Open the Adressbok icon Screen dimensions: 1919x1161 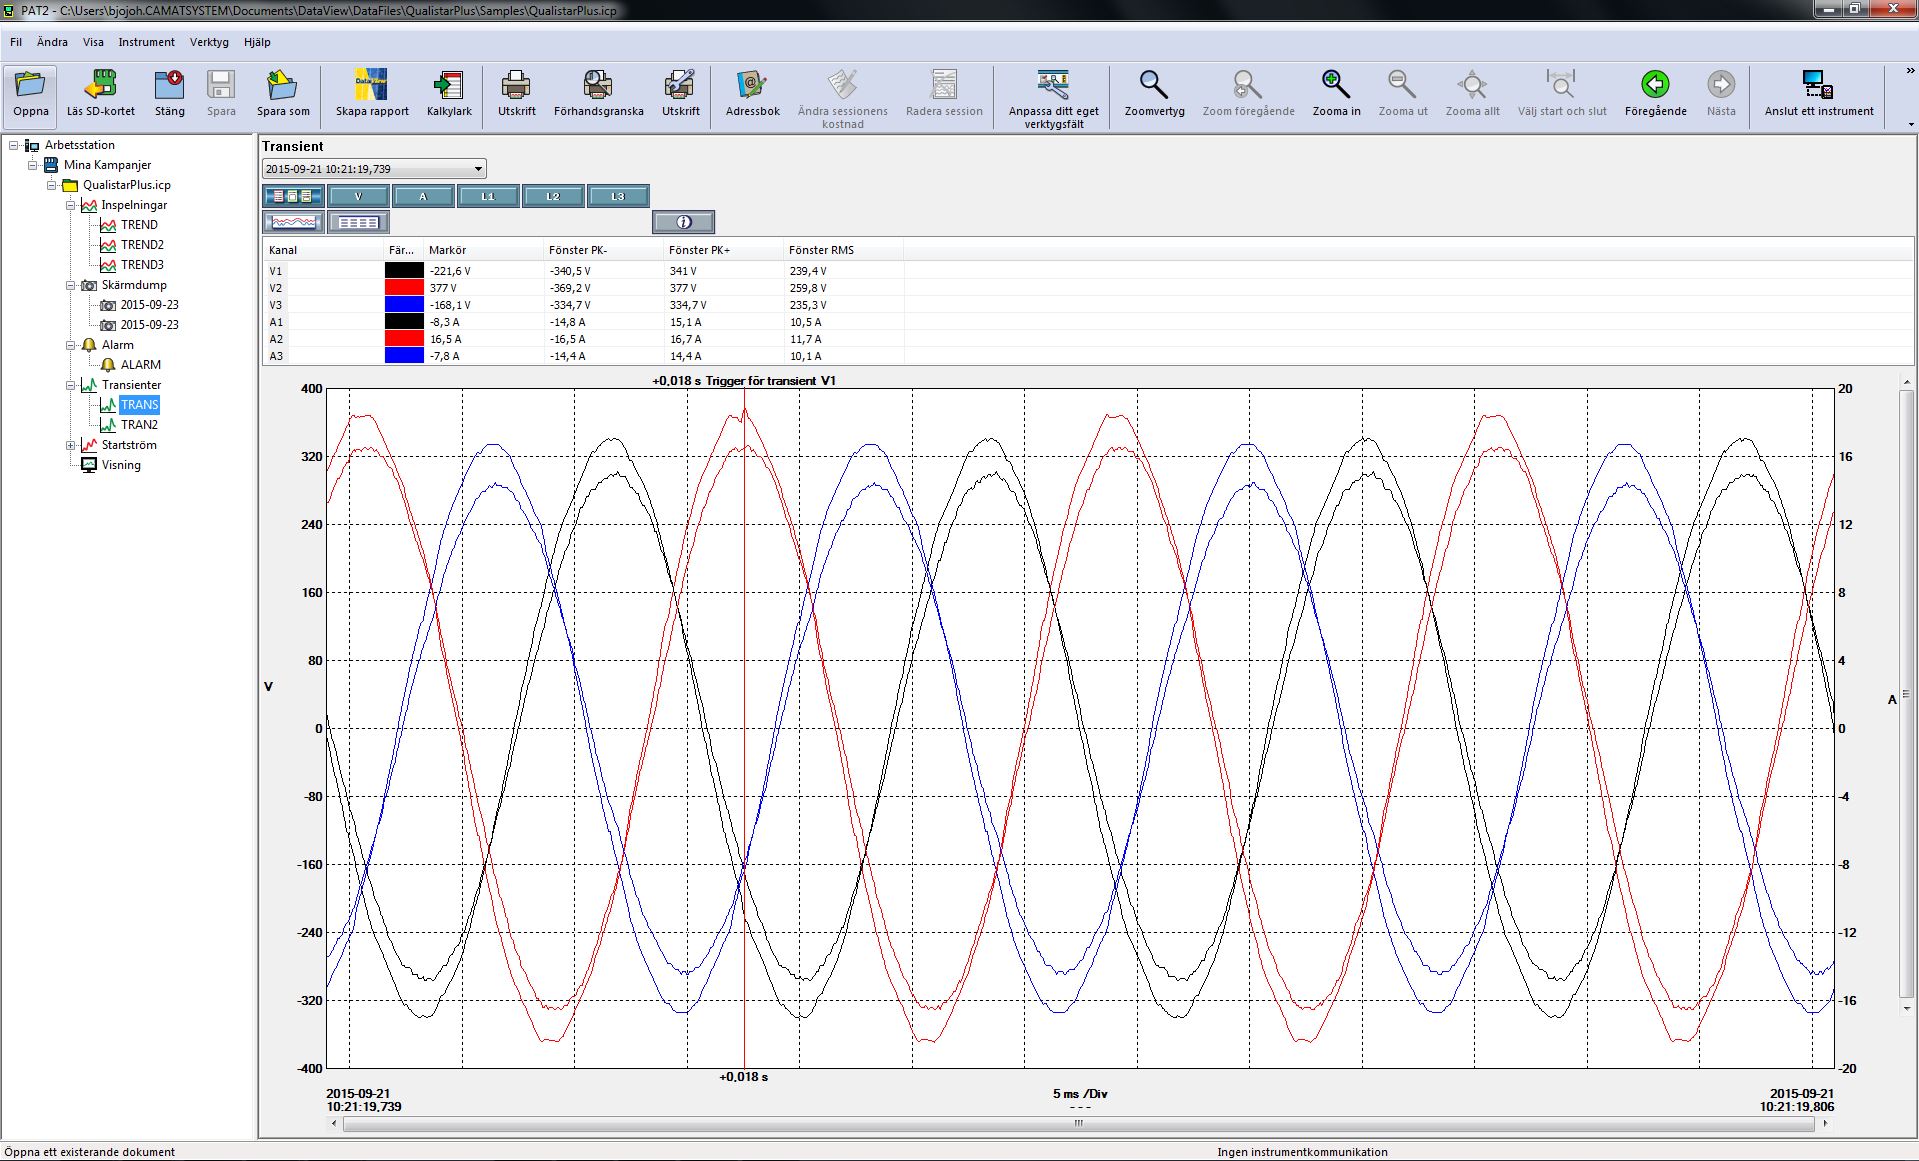point(752,86)
